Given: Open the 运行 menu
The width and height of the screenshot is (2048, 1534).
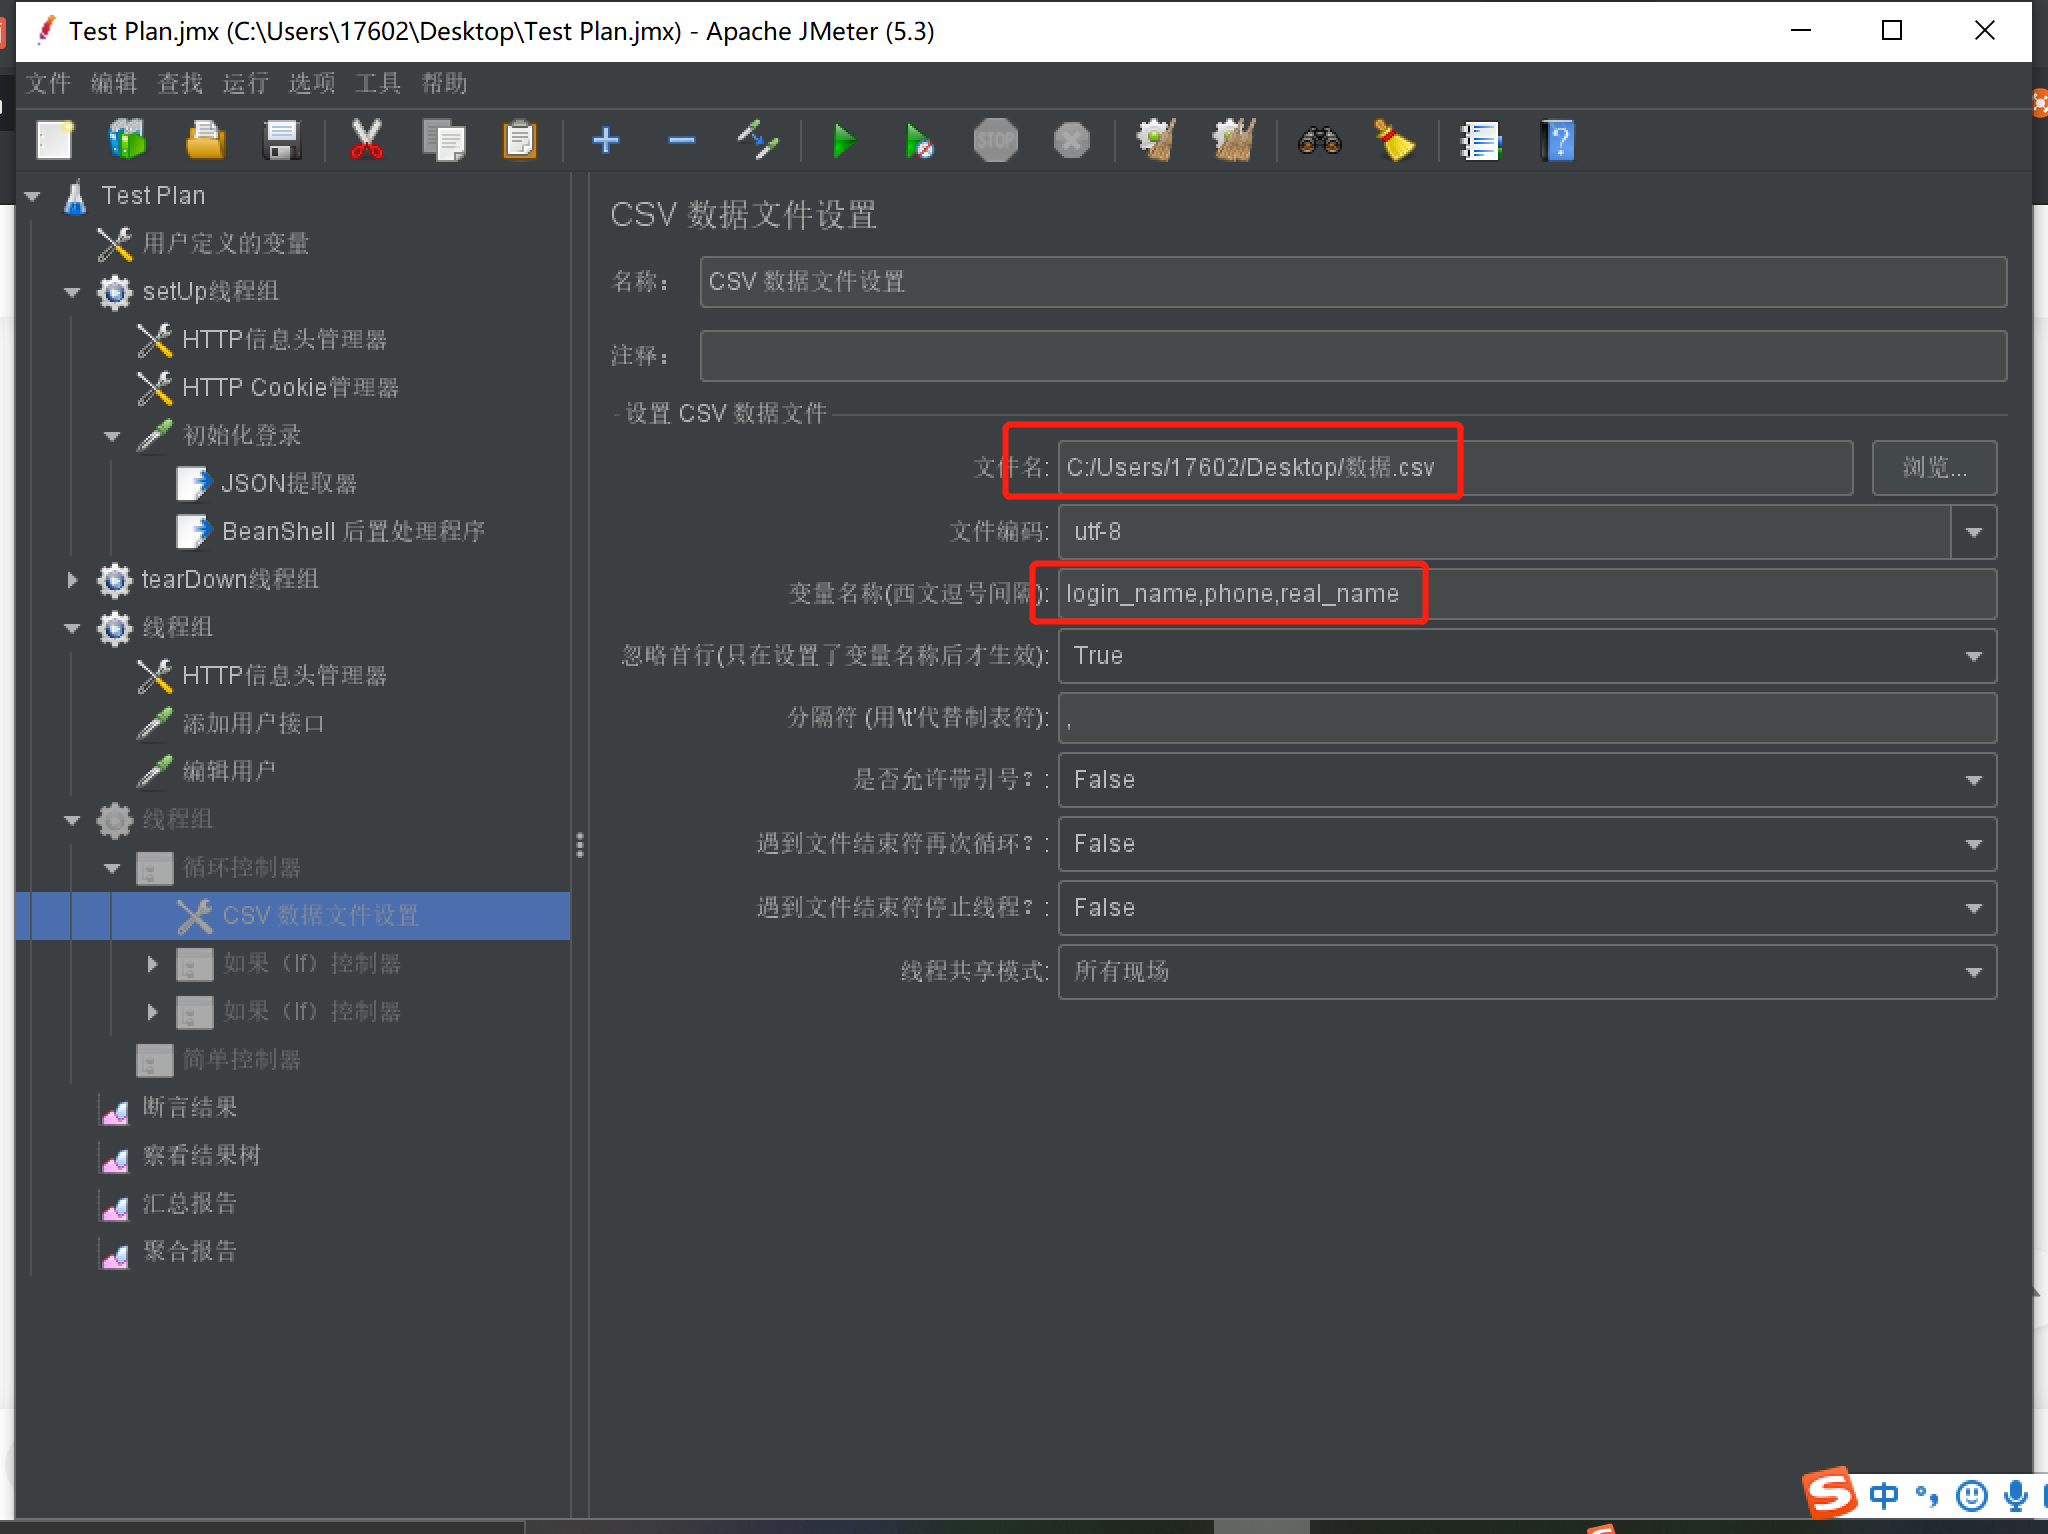Looking at the screenshot, I should click(246, 83).
